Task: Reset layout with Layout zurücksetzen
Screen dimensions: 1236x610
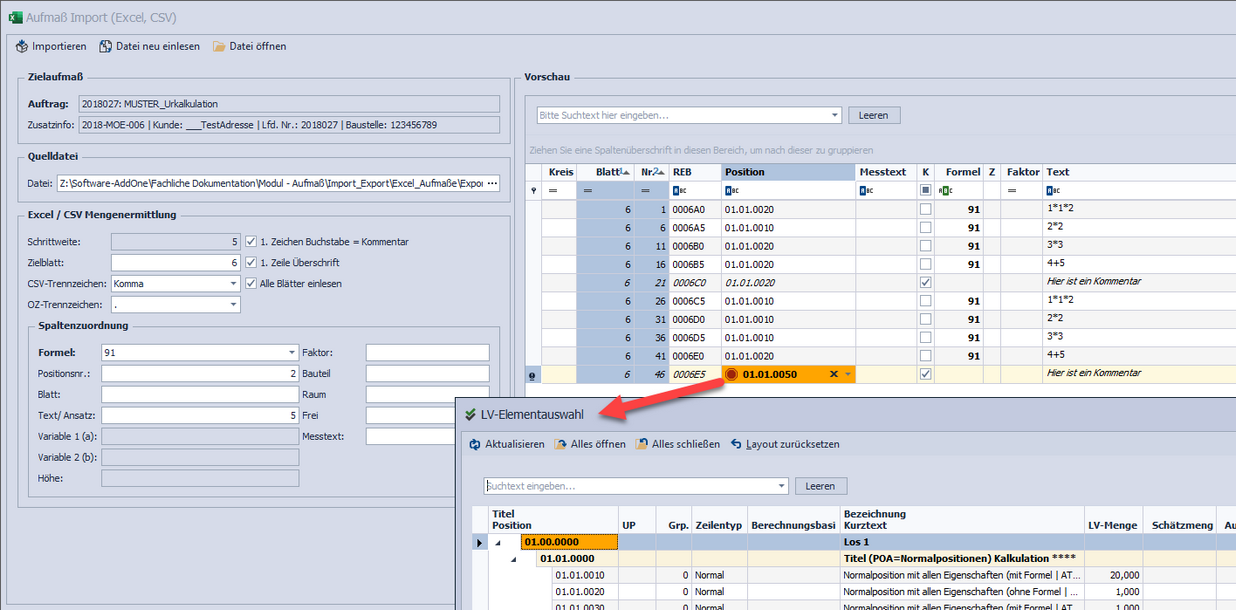Action: point(737,444)
